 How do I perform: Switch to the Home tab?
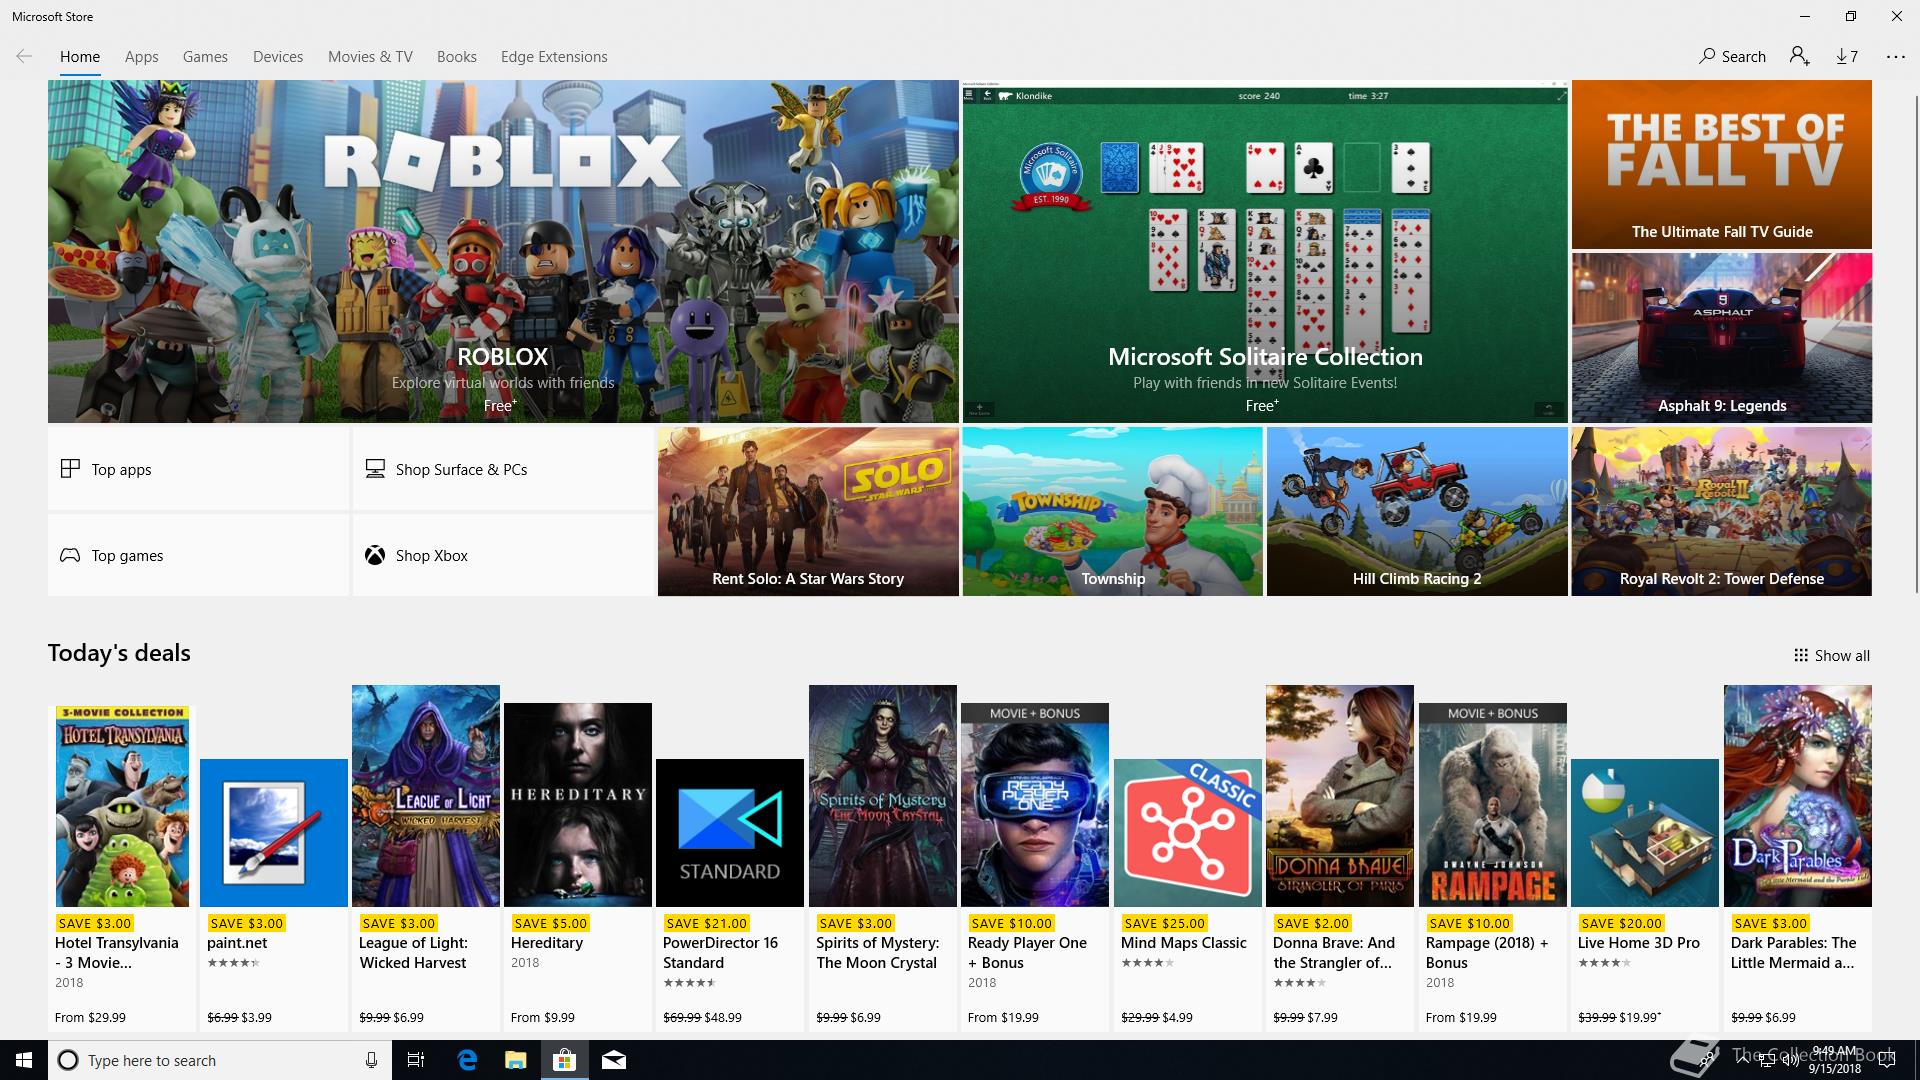80,56
